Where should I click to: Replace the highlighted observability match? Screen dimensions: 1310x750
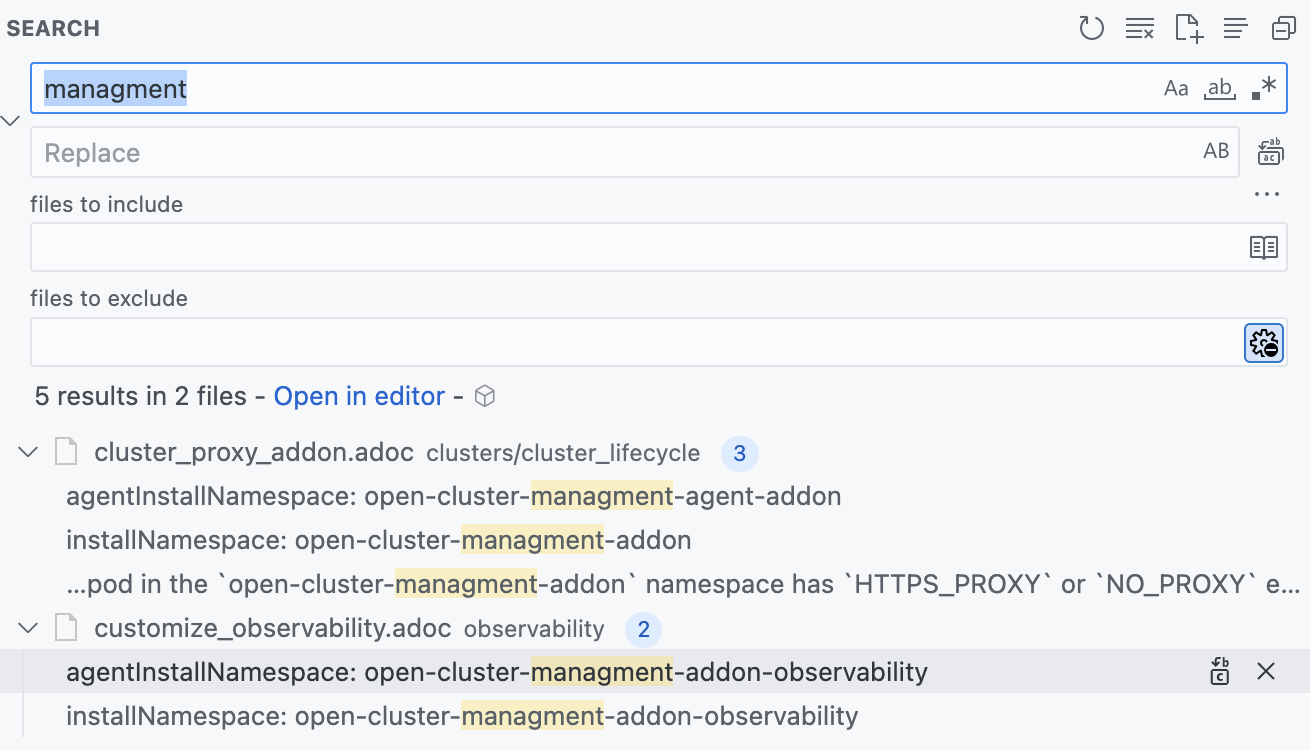tap(1219, 671)
